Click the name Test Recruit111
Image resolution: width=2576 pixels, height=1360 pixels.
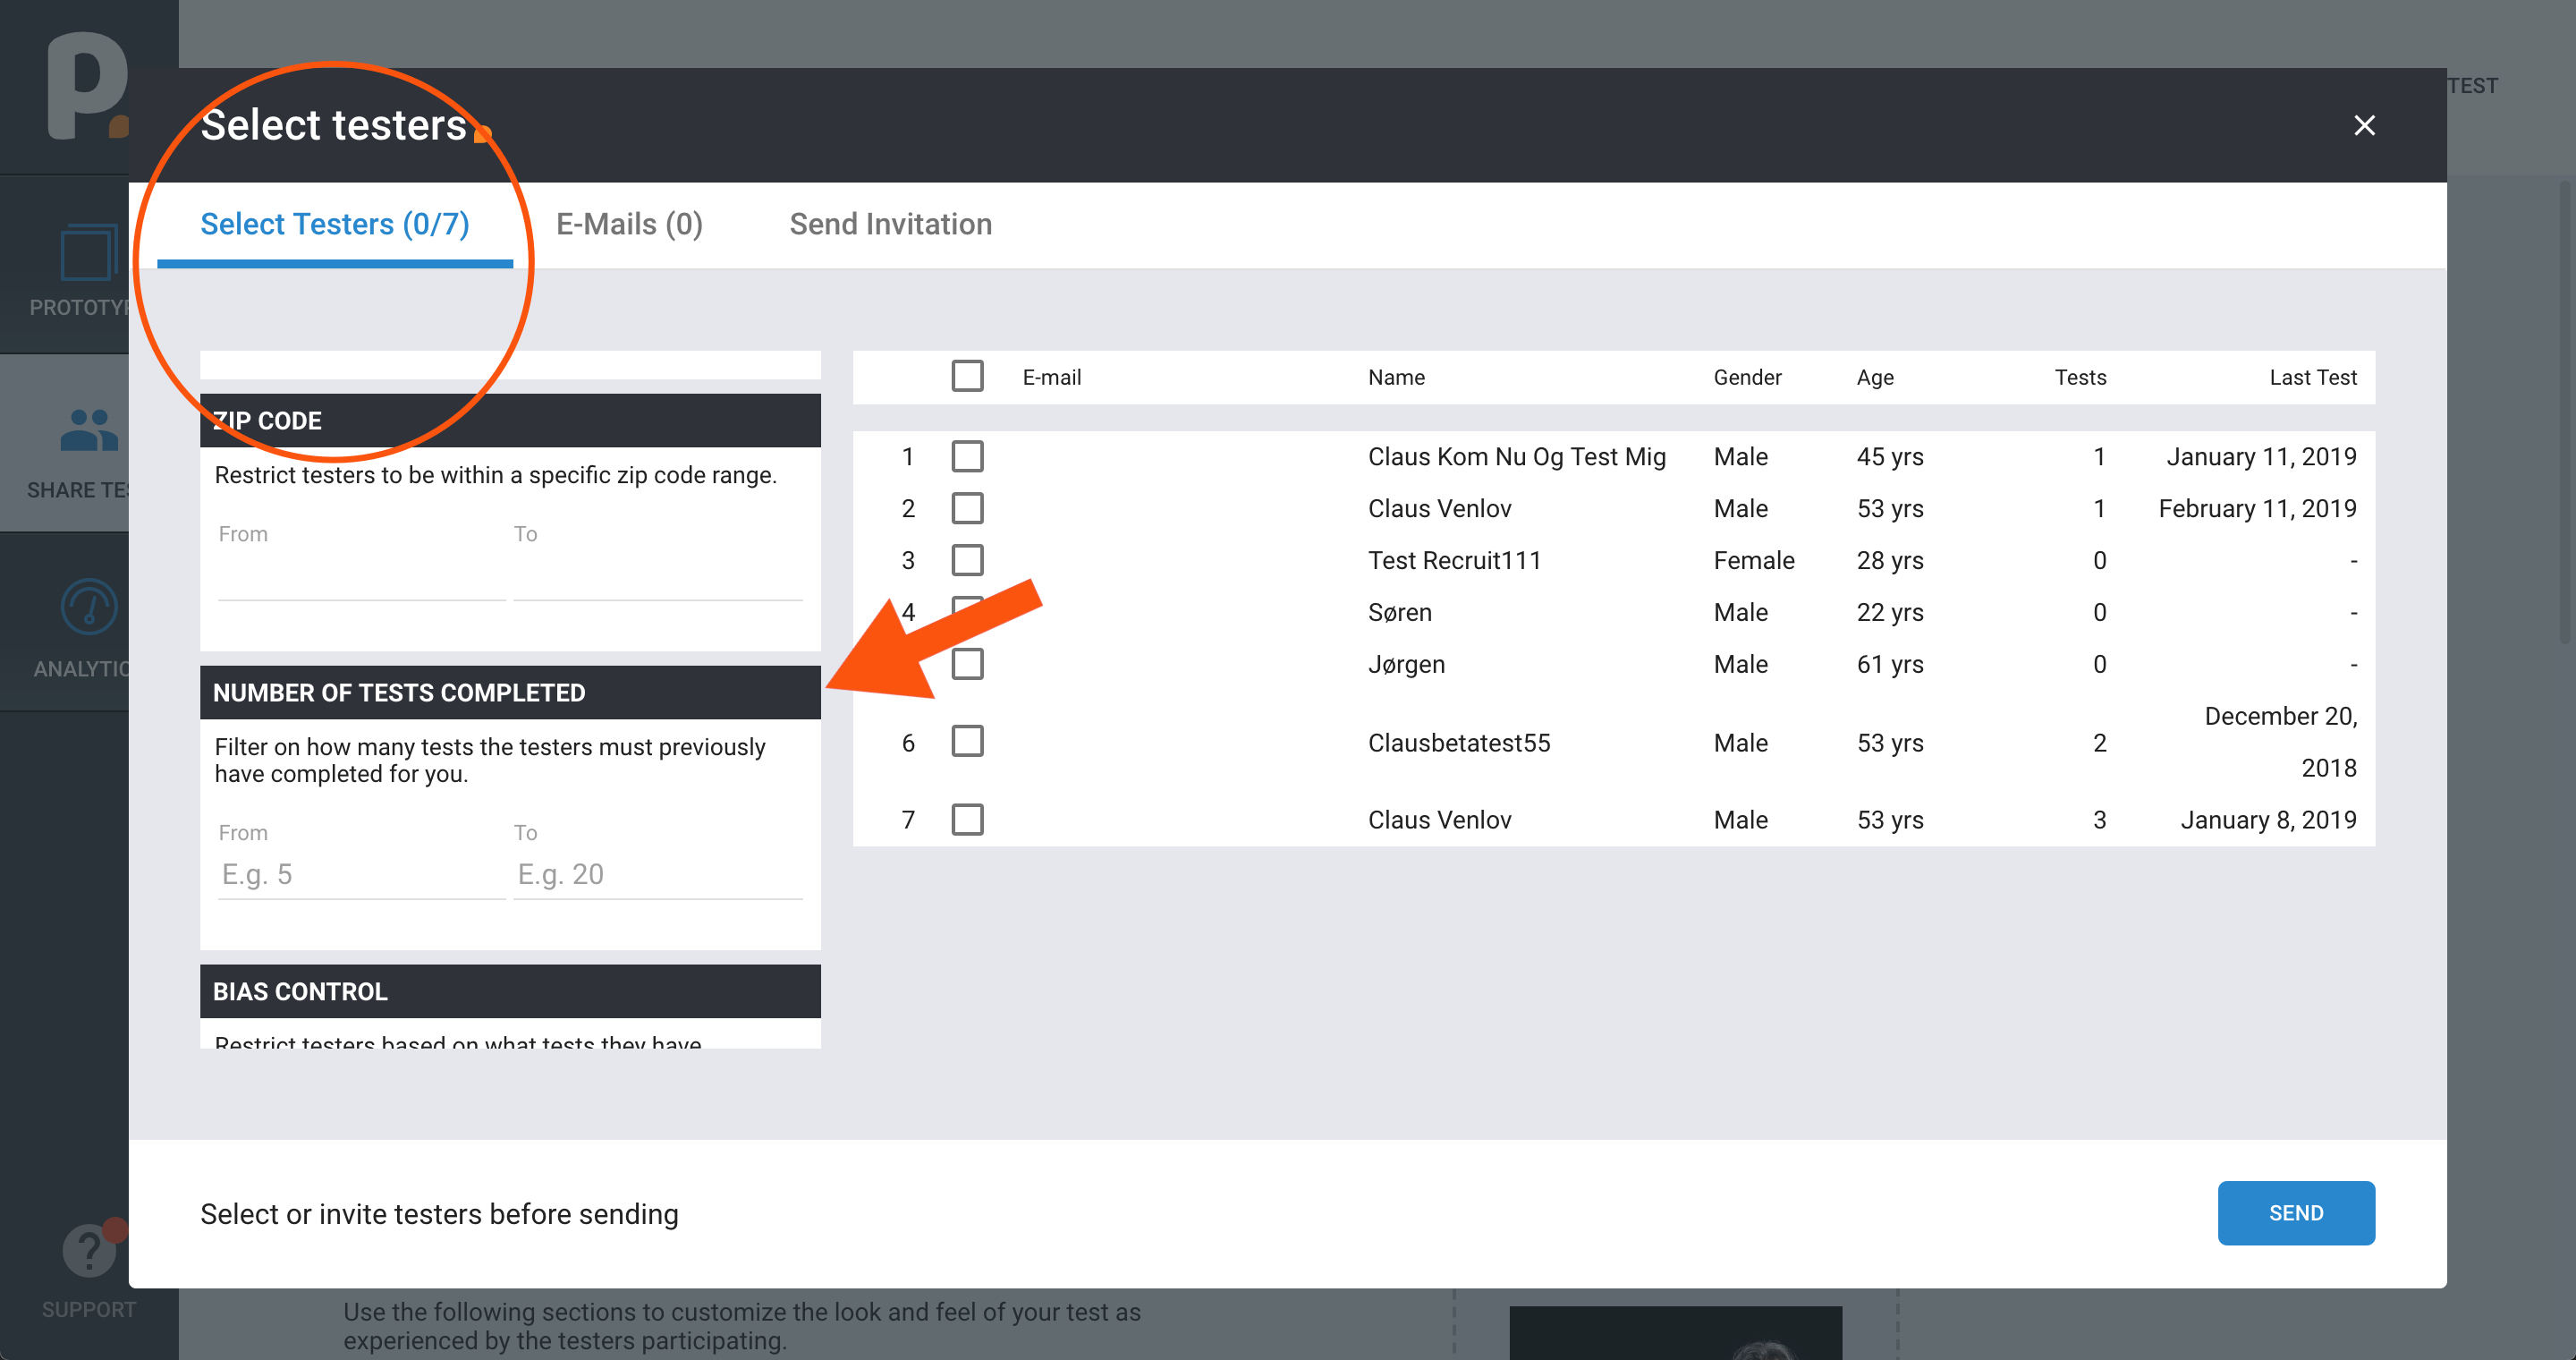pyautogui.click(x=1454, y=561)
